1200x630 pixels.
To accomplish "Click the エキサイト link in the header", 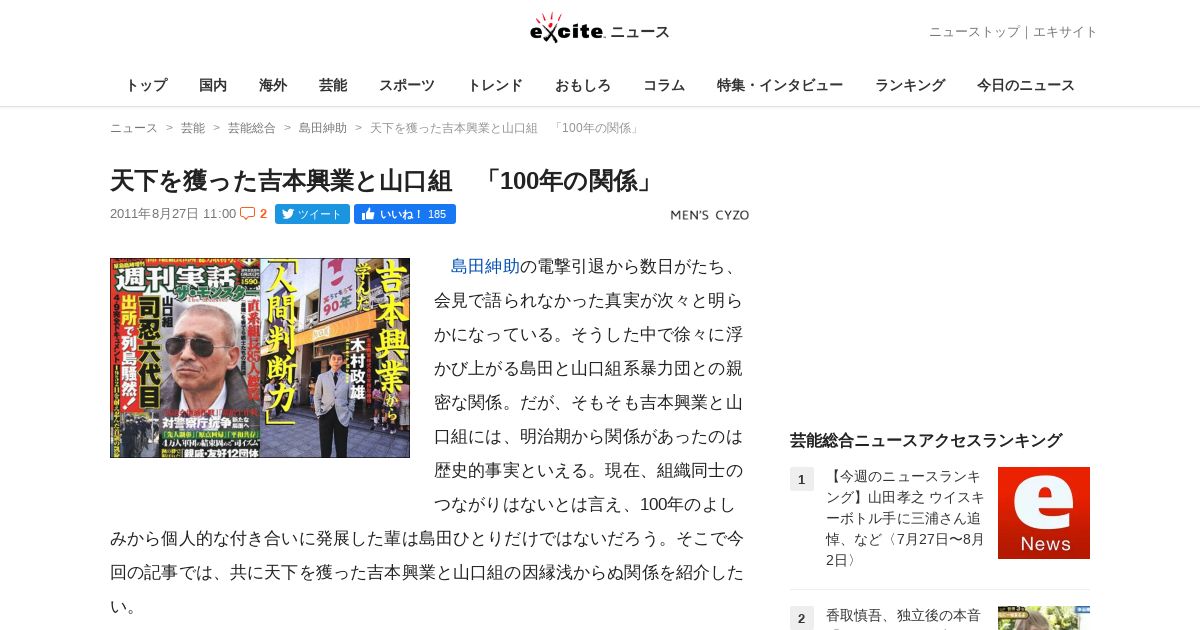I will click(1065, 32).
